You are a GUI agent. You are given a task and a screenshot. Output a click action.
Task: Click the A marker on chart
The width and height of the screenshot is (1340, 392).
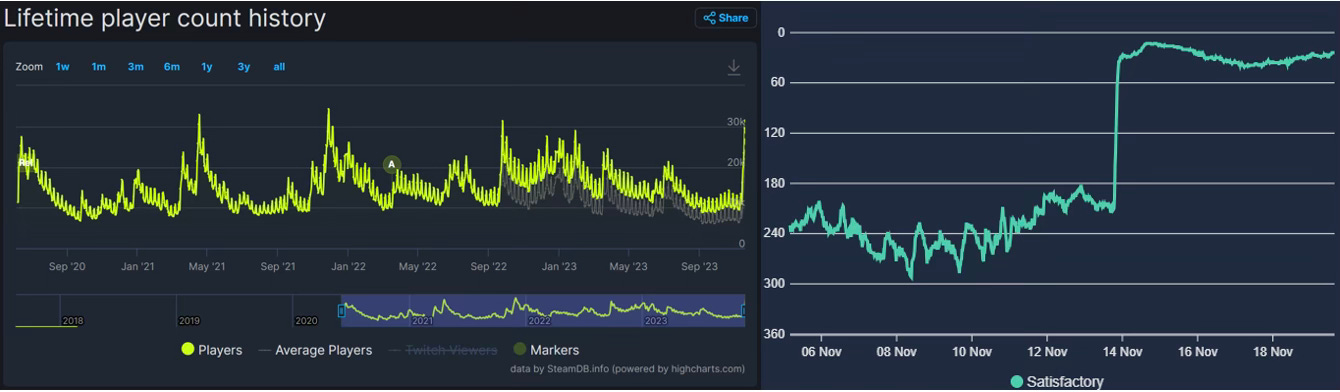click(392, 164)
